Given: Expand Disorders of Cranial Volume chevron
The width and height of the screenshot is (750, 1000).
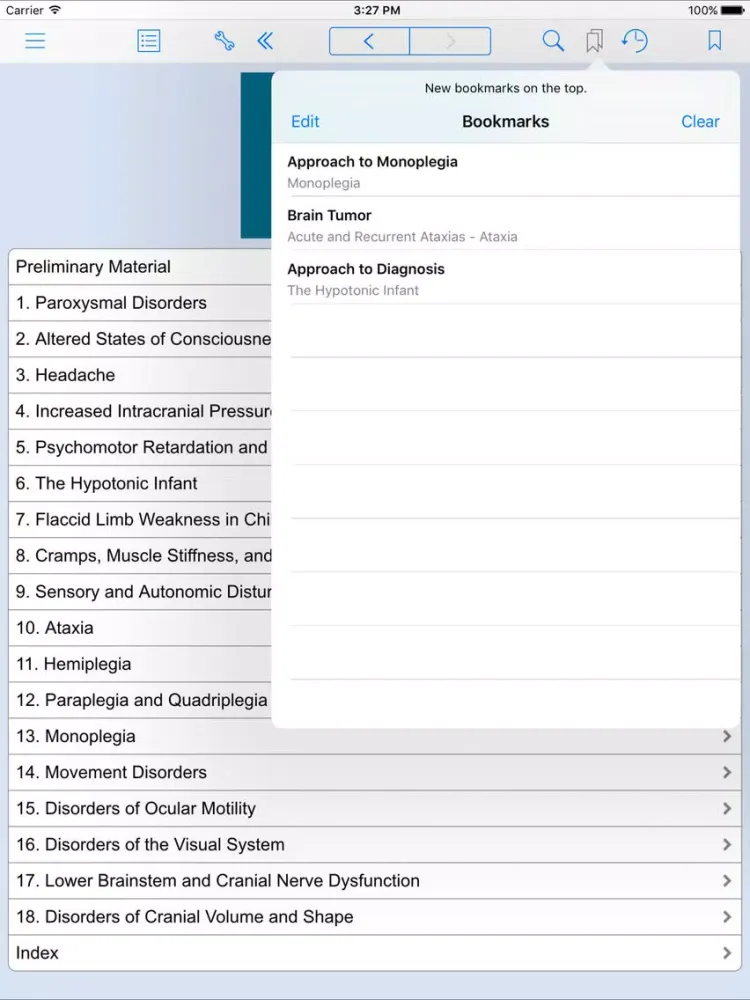Looking at the screenshot, I should [727, 917].
